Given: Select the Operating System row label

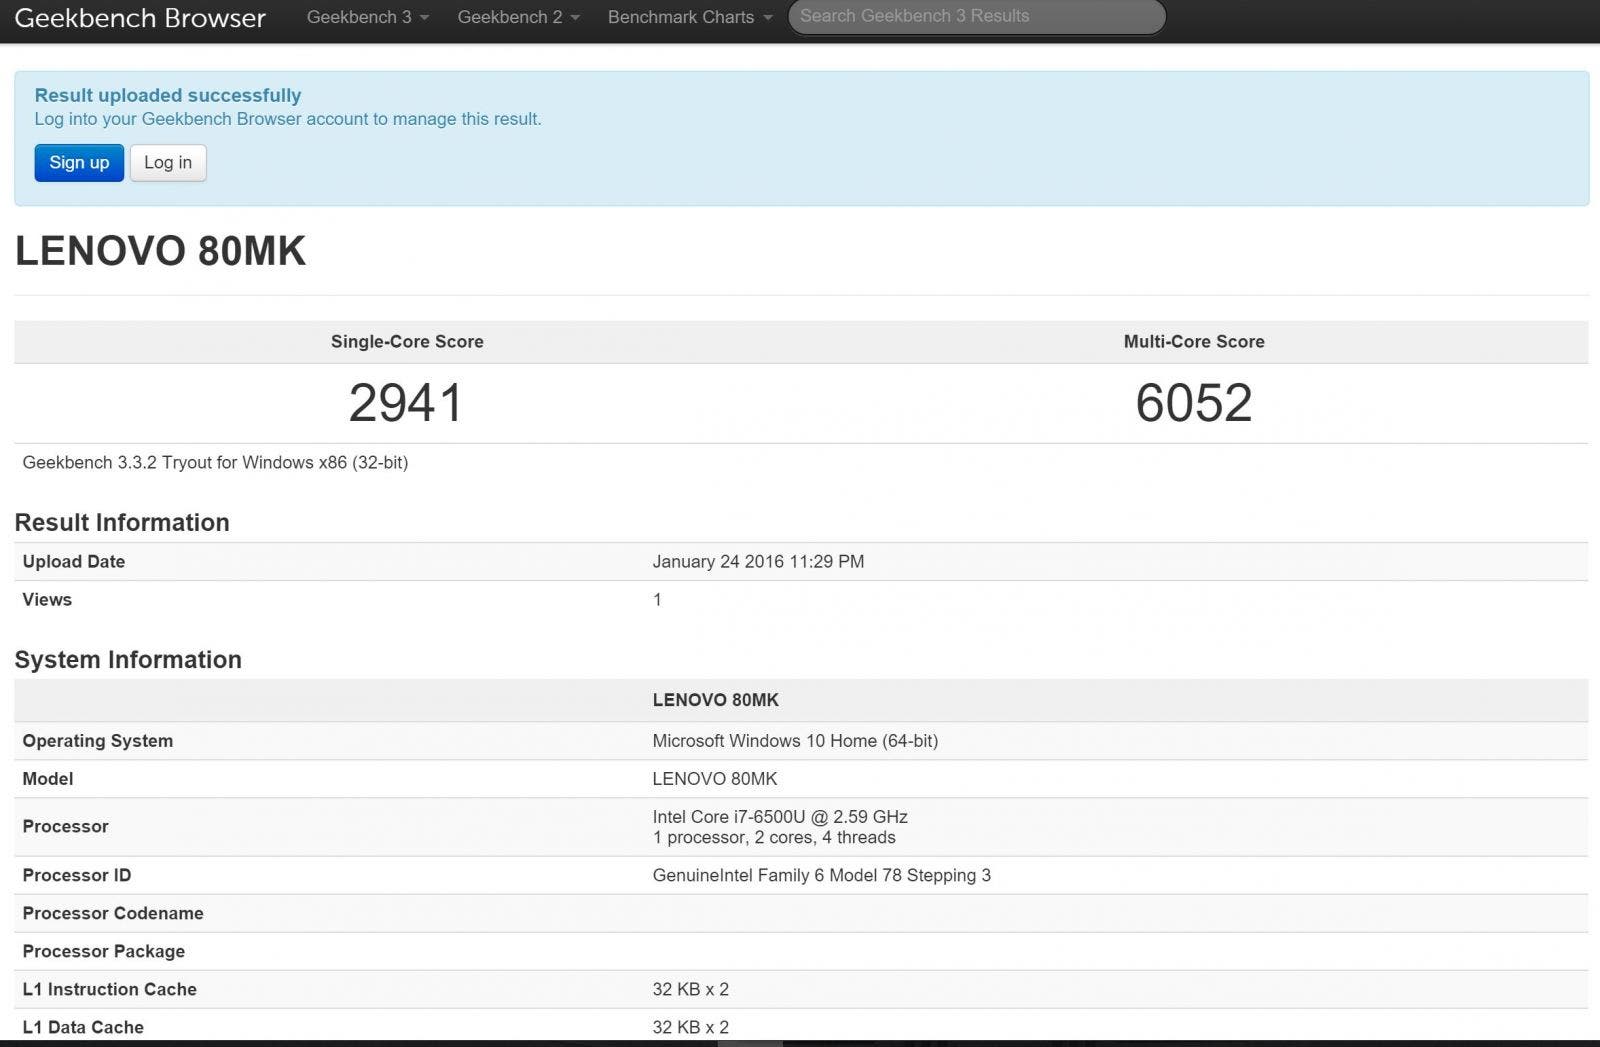Looking at the screenshot, I should (98, 741).
